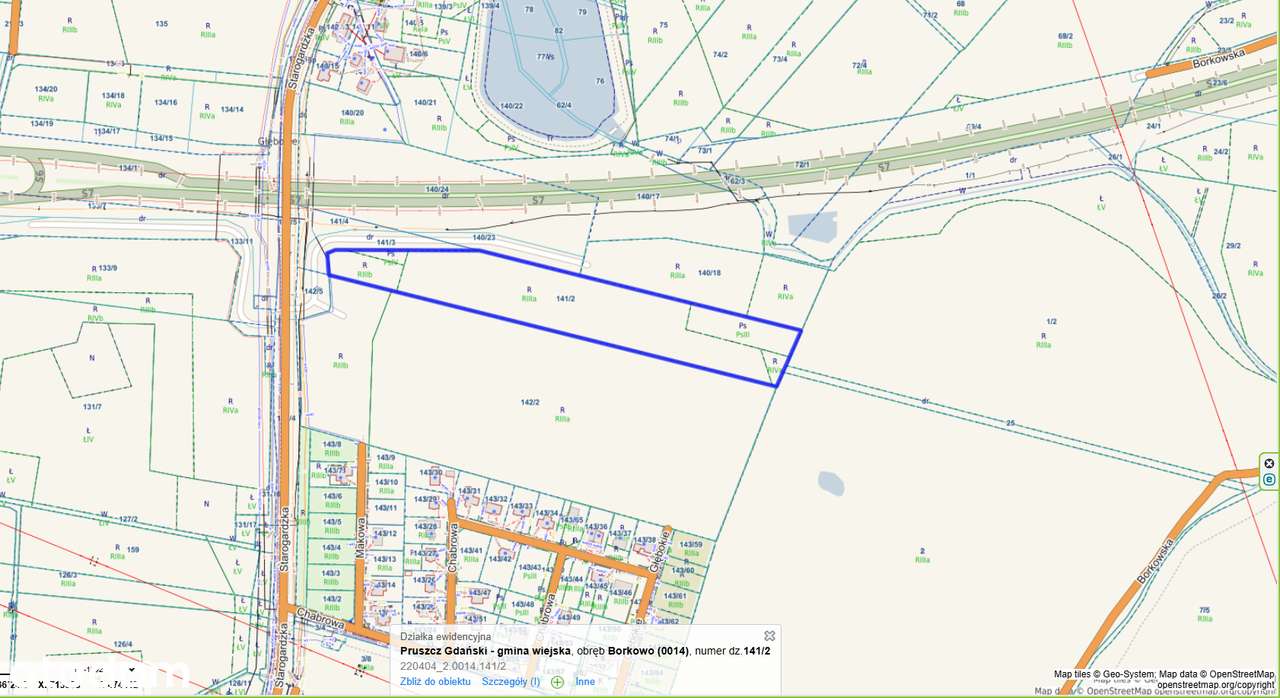Click the '135' parcel label

[162, 22]
